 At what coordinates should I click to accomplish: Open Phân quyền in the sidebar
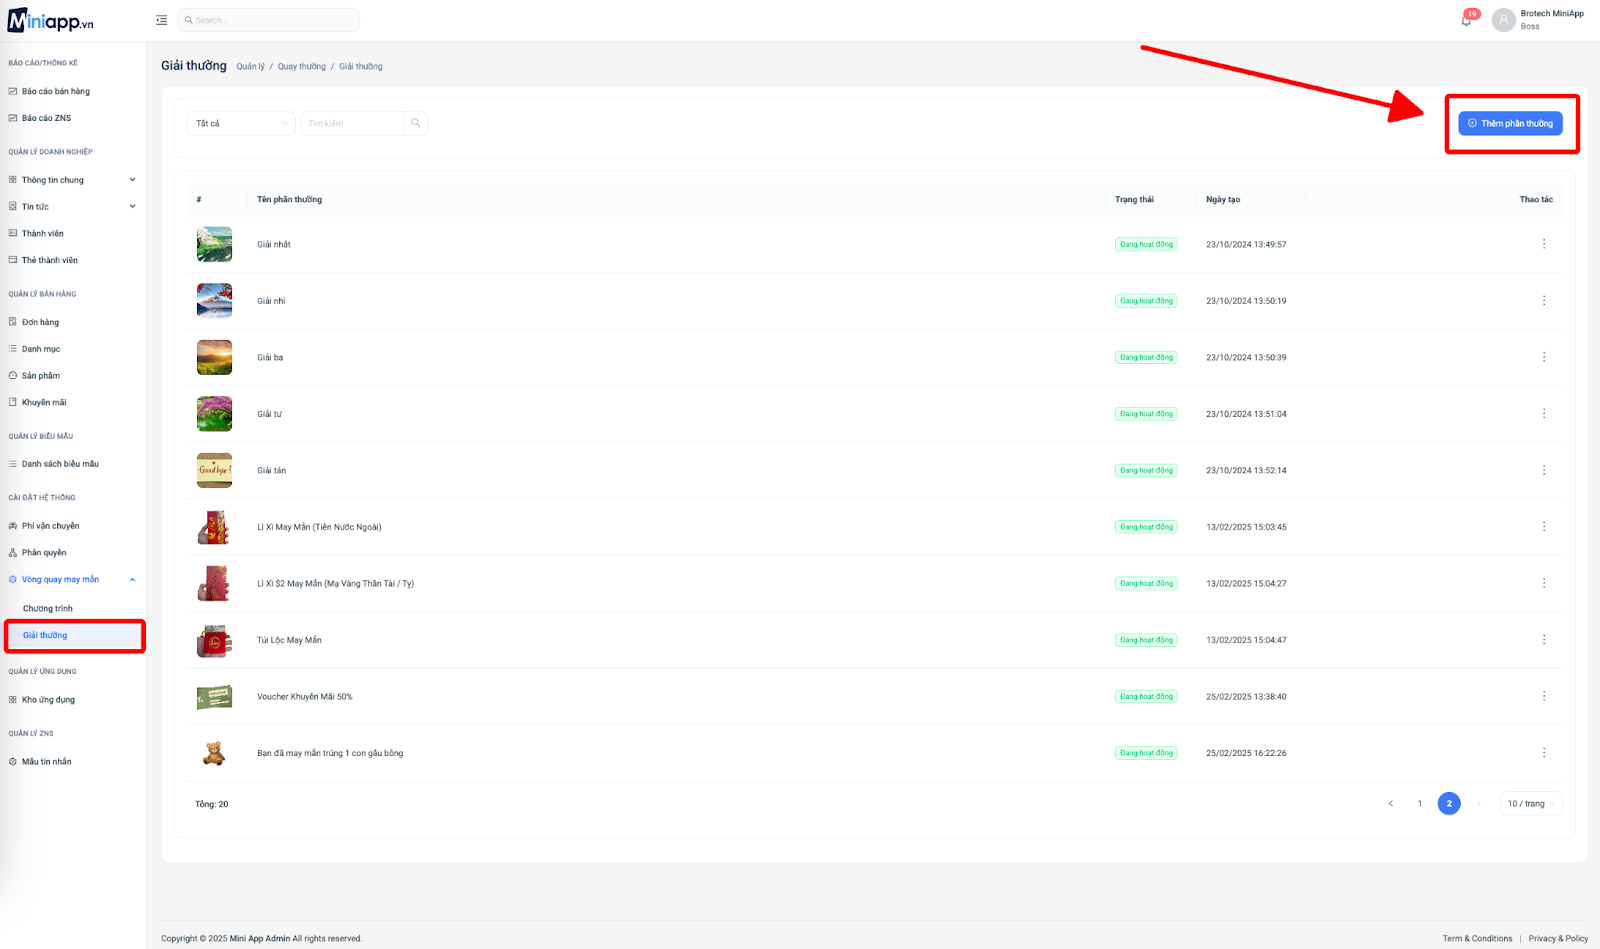coord(44,553)
